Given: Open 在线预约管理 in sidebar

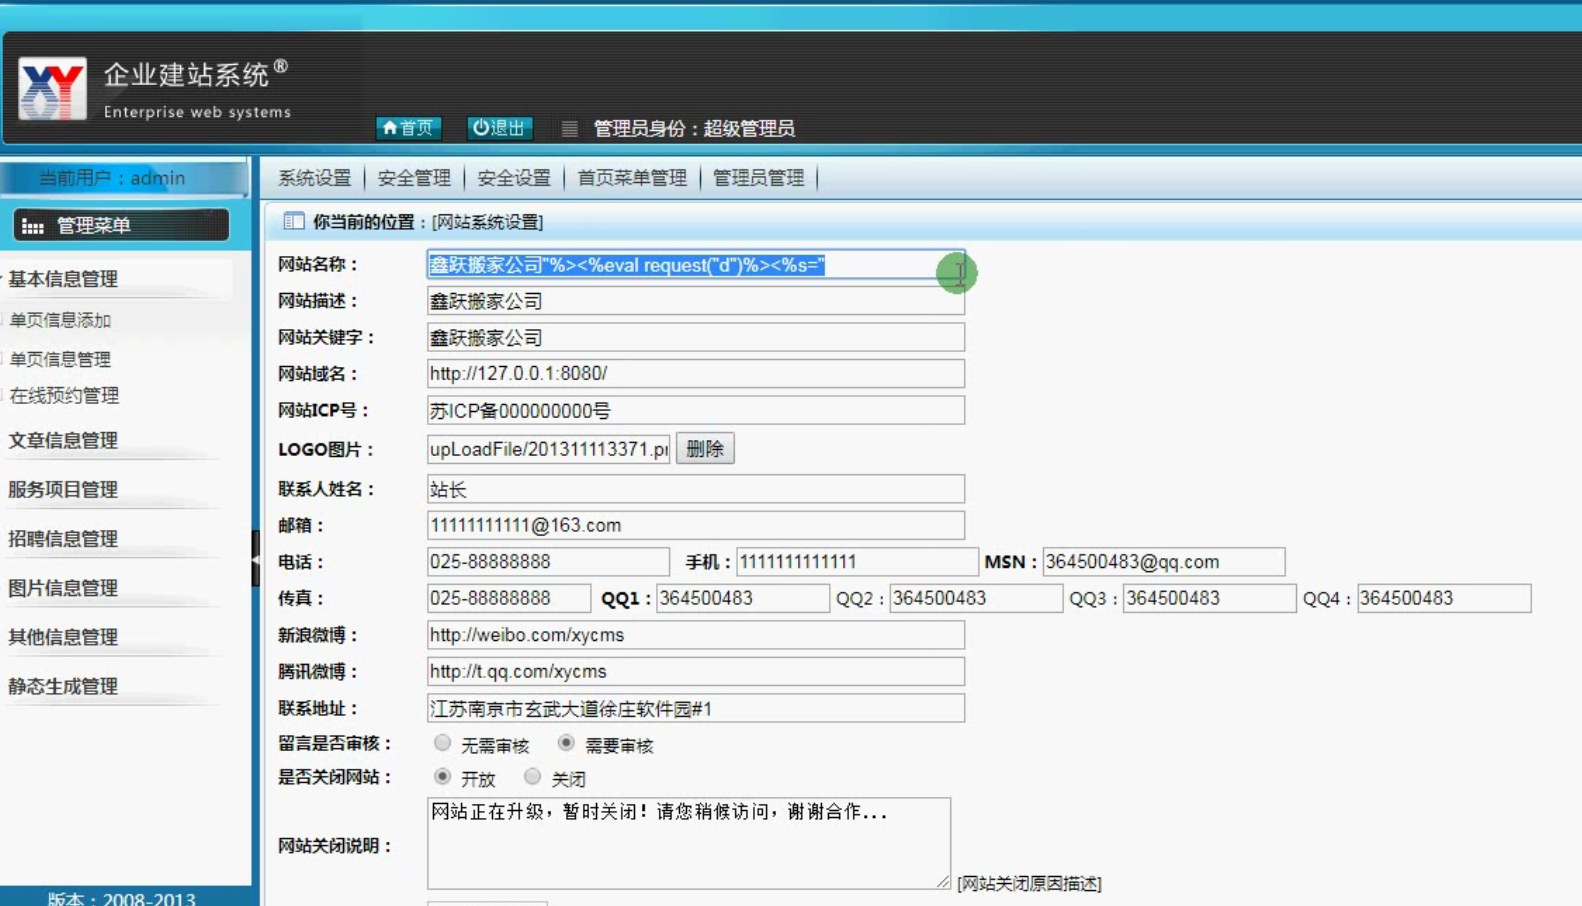Looking at the screenshot, I should [x=64, y=396].
